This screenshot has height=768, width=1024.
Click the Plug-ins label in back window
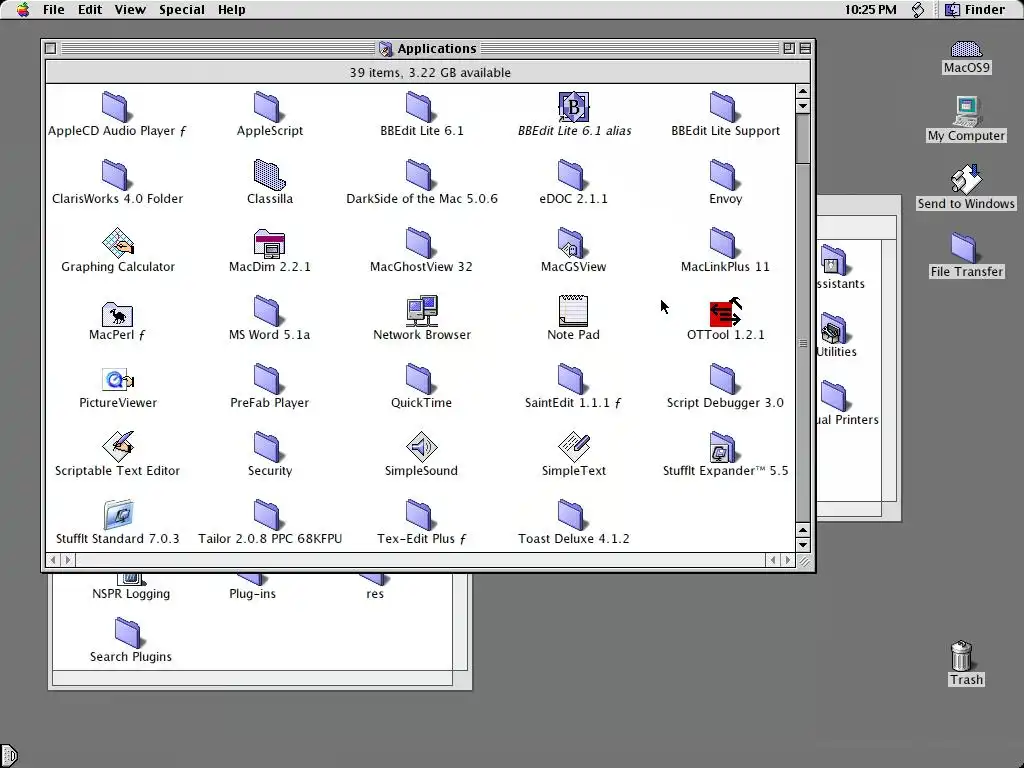(252, 594)
